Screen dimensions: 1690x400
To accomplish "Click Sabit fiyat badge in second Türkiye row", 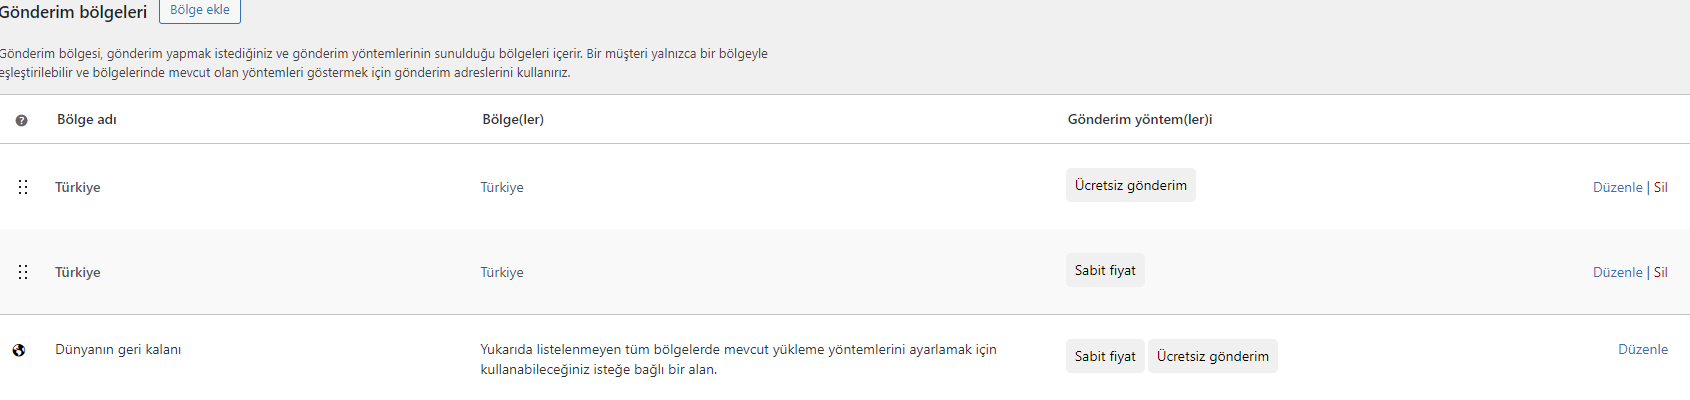I will pyautogui.click(x=1105, y=270).
